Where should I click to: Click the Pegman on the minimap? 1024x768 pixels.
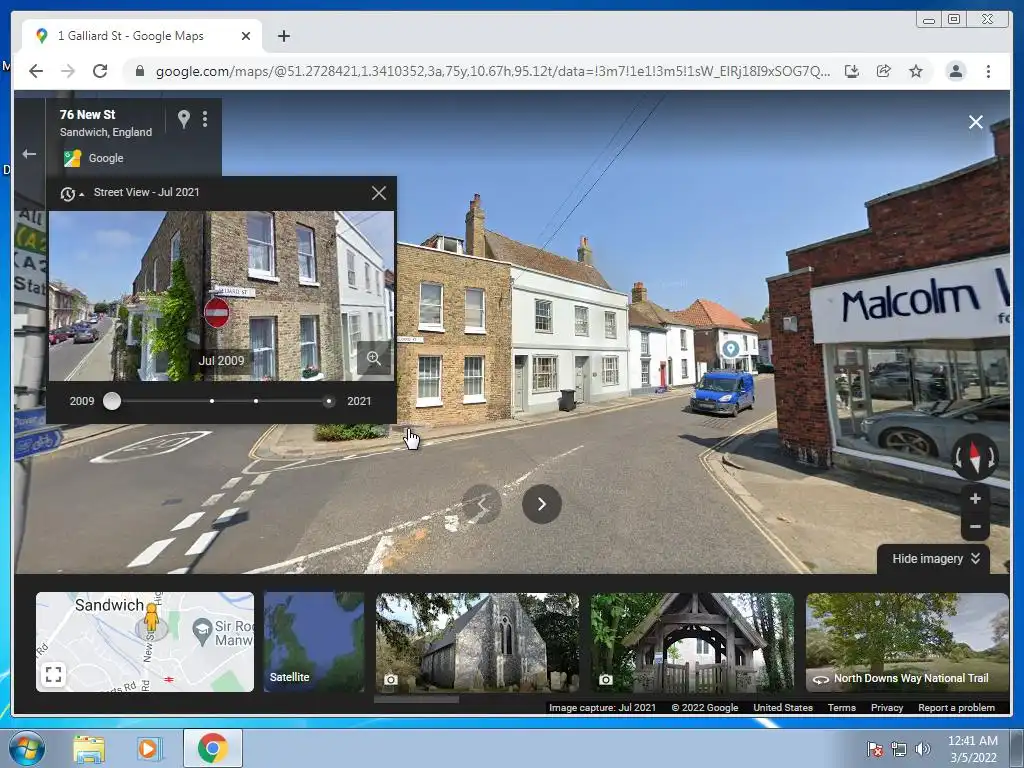tap(152, 618)
